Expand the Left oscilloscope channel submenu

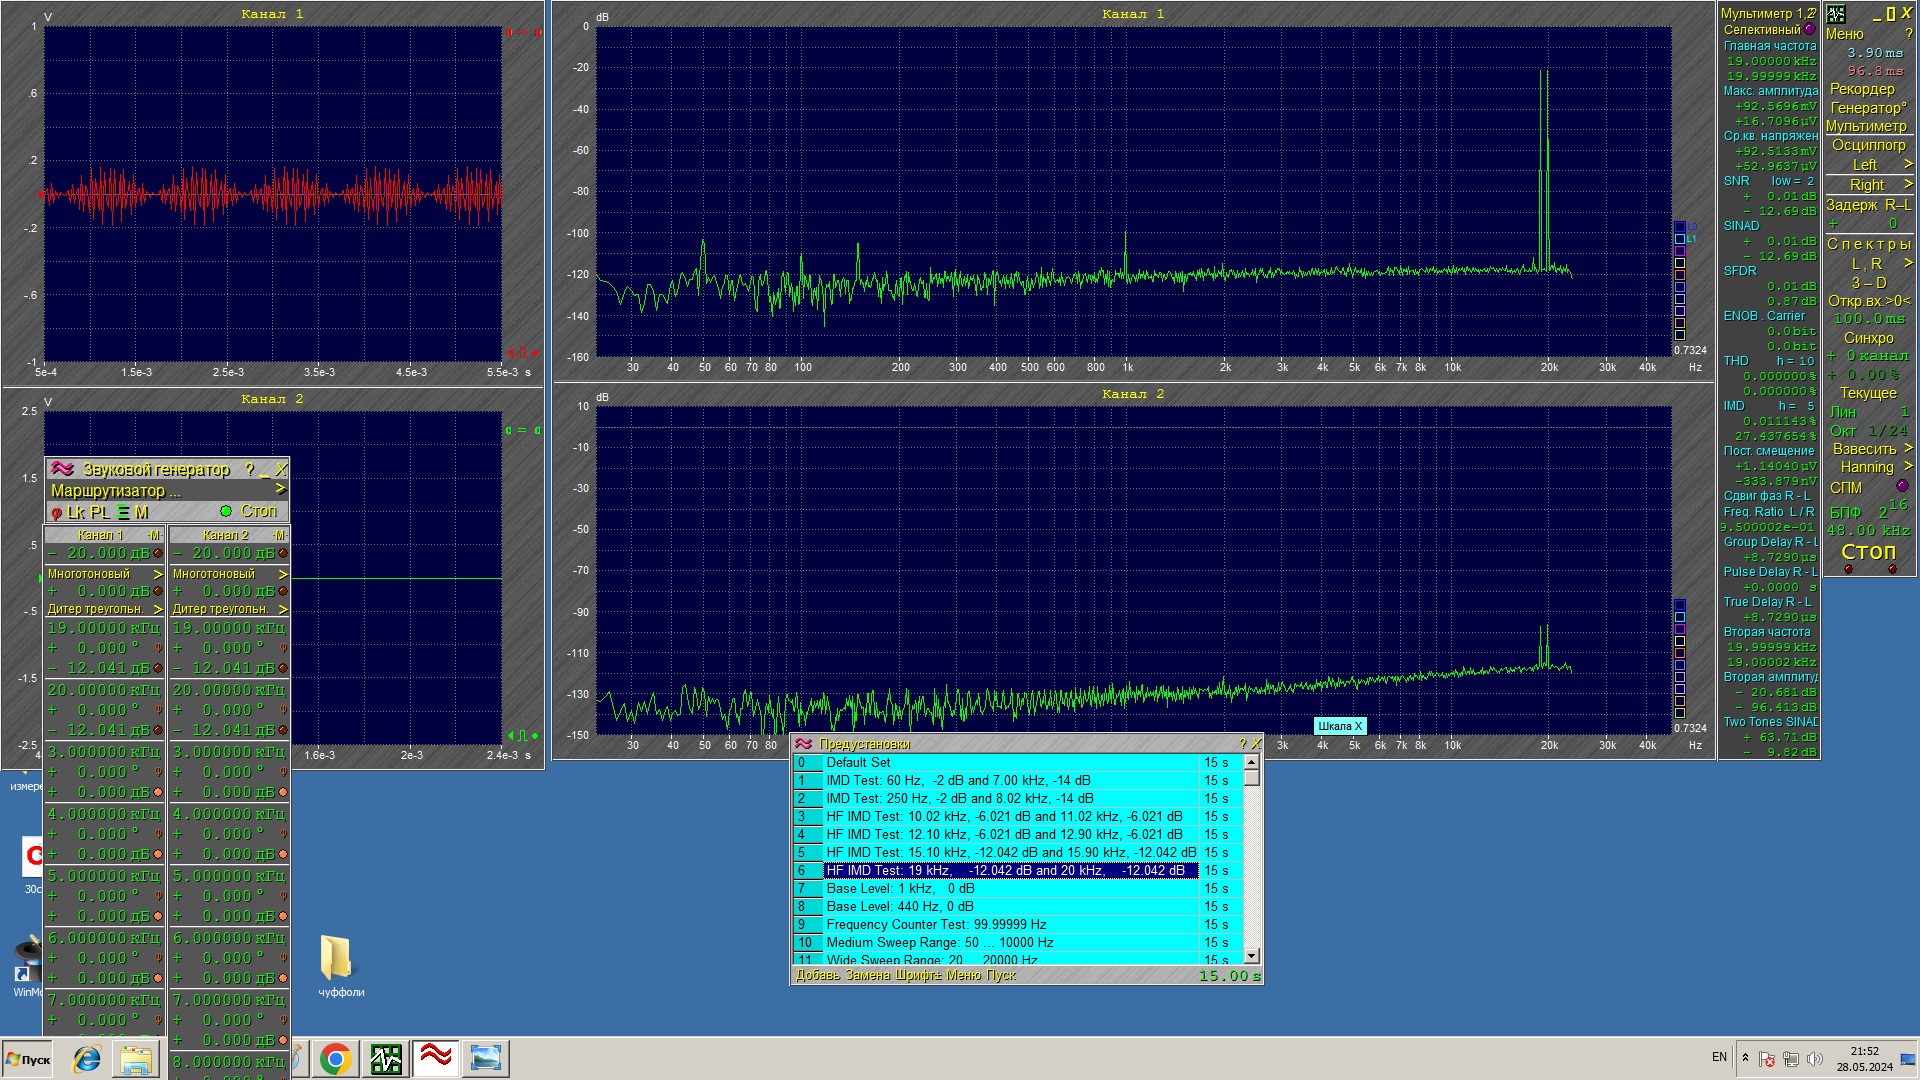pos(1908,165)
